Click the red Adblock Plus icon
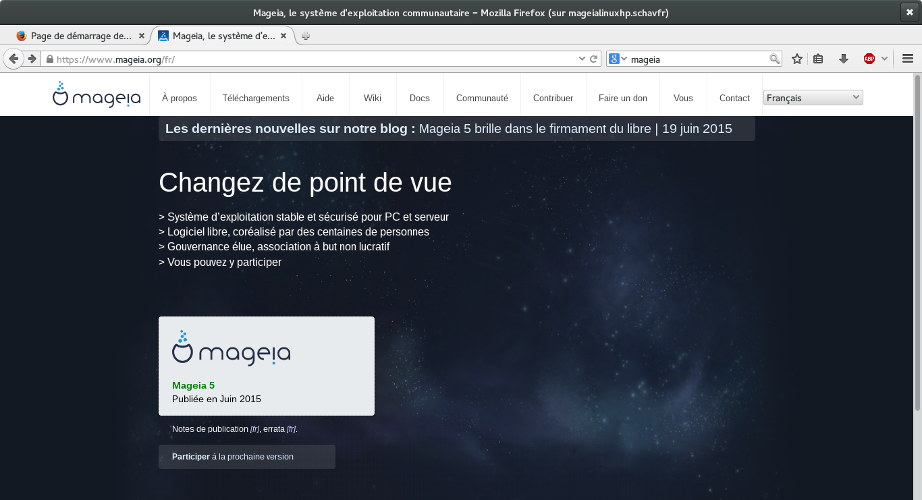 (869, 59)
